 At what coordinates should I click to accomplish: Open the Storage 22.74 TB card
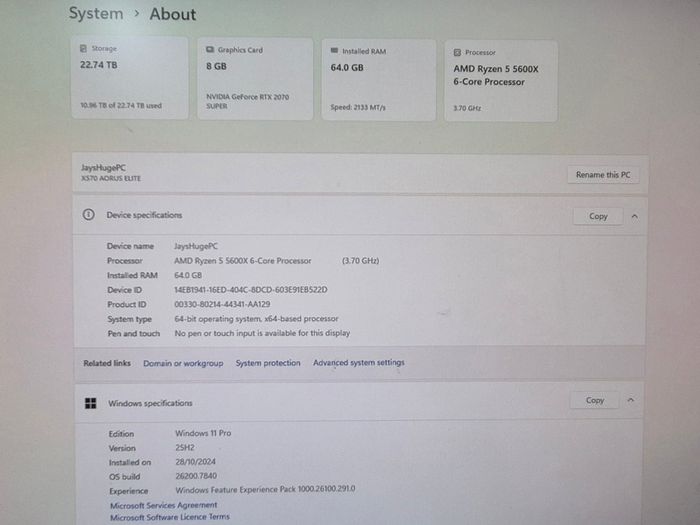(x=129, y=78)
